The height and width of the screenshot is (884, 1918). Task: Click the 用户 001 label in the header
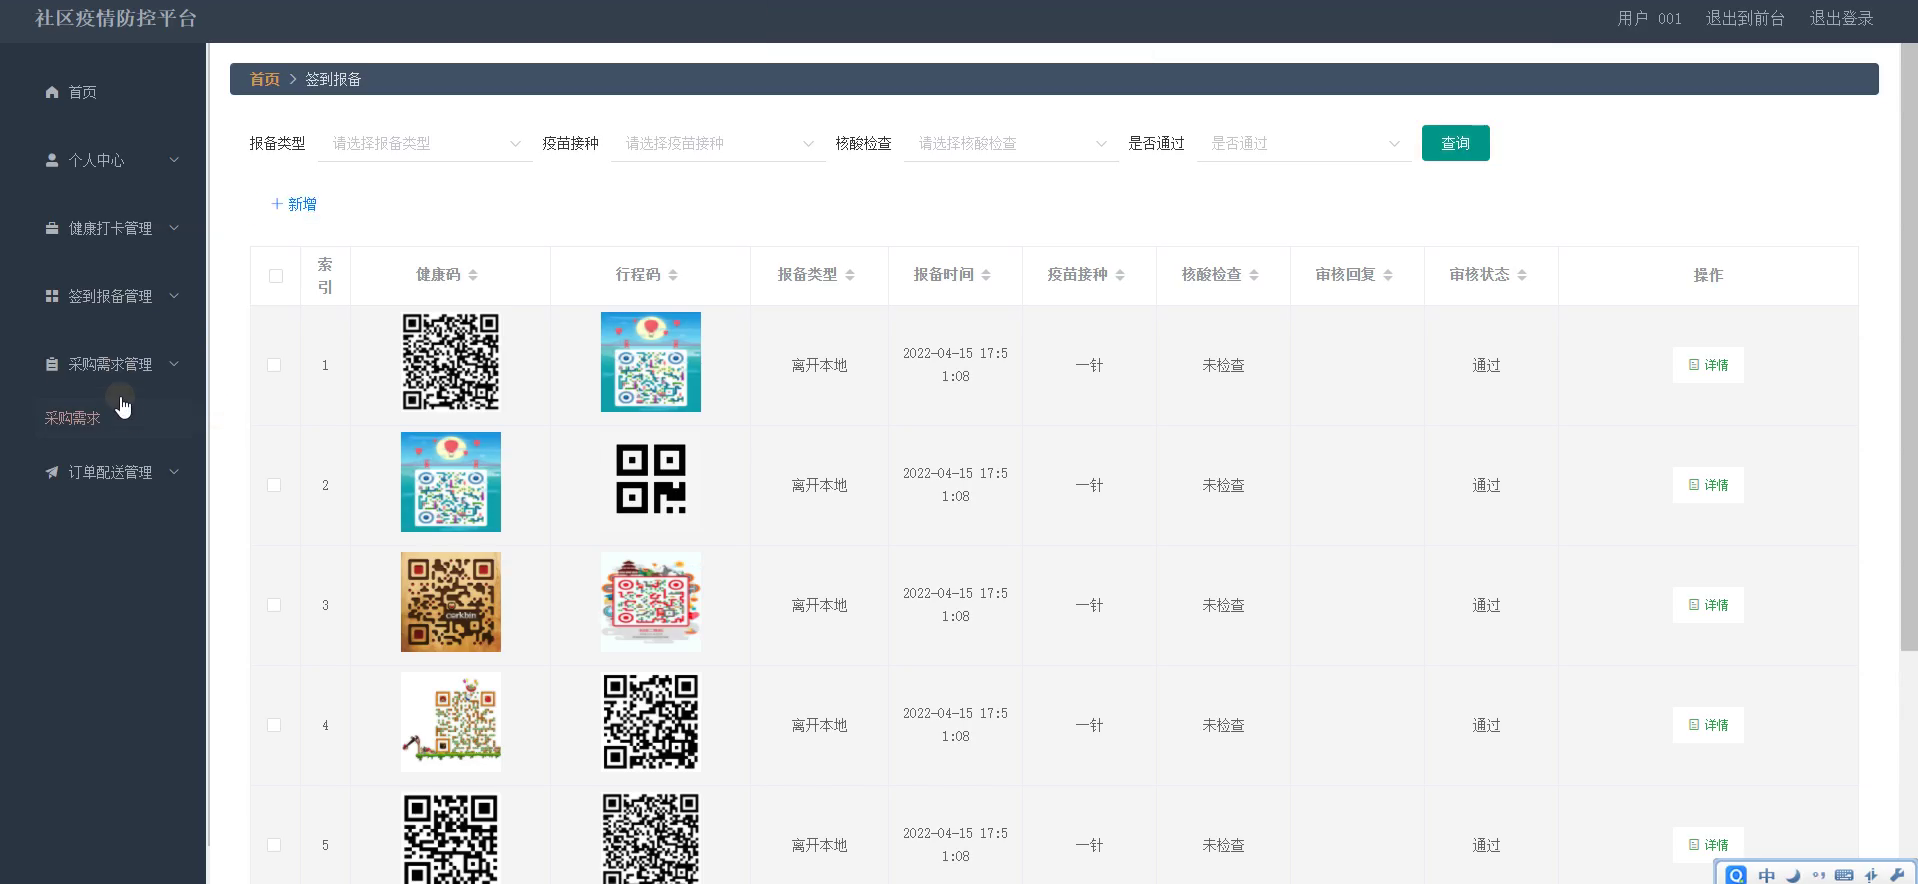[x=1649, y=18]
